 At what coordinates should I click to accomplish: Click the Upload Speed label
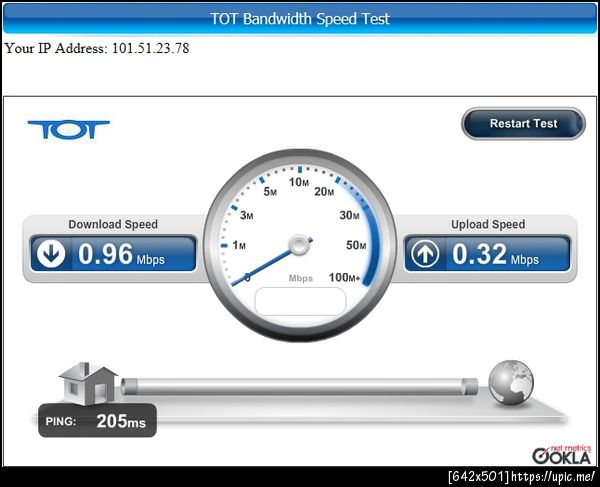click(x=488, y=224)
